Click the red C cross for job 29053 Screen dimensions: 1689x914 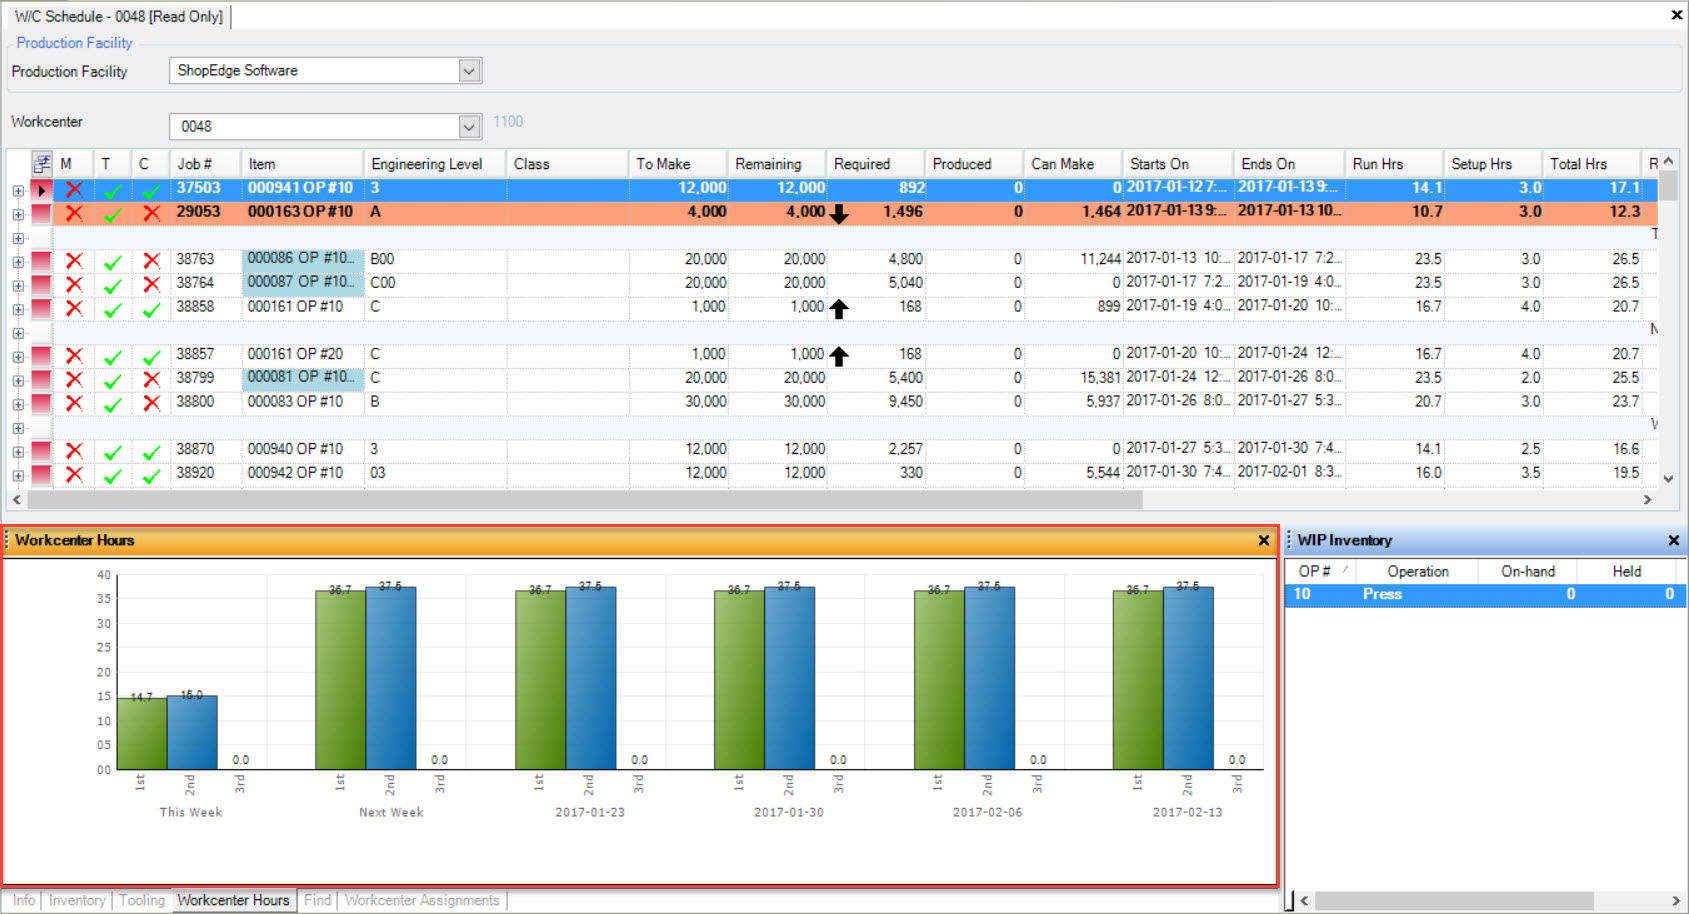point(151,213)
